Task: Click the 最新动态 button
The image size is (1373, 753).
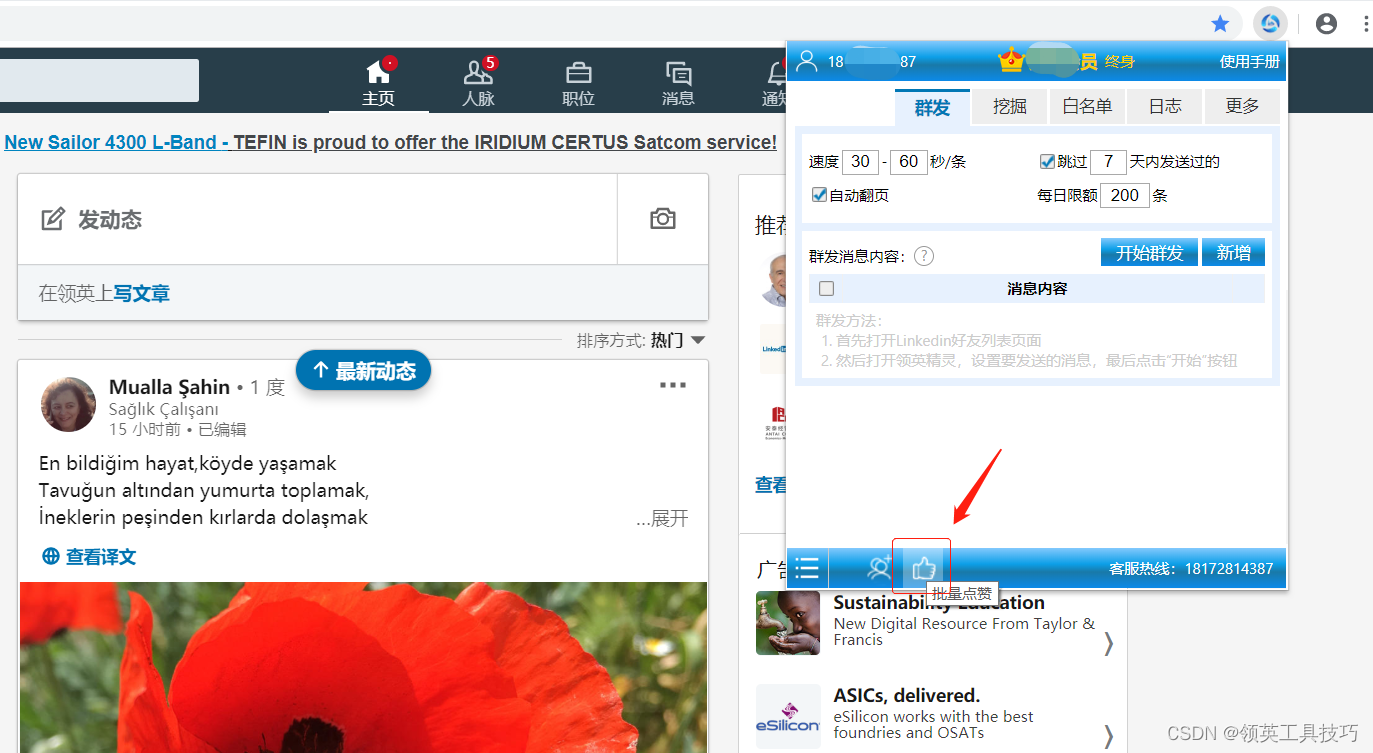Action: click(x=364, y=371)
